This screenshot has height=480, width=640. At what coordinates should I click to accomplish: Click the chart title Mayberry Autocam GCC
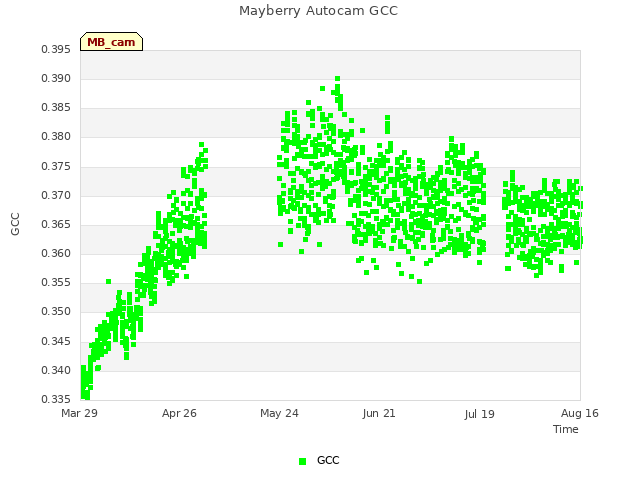tap(318, 11)
